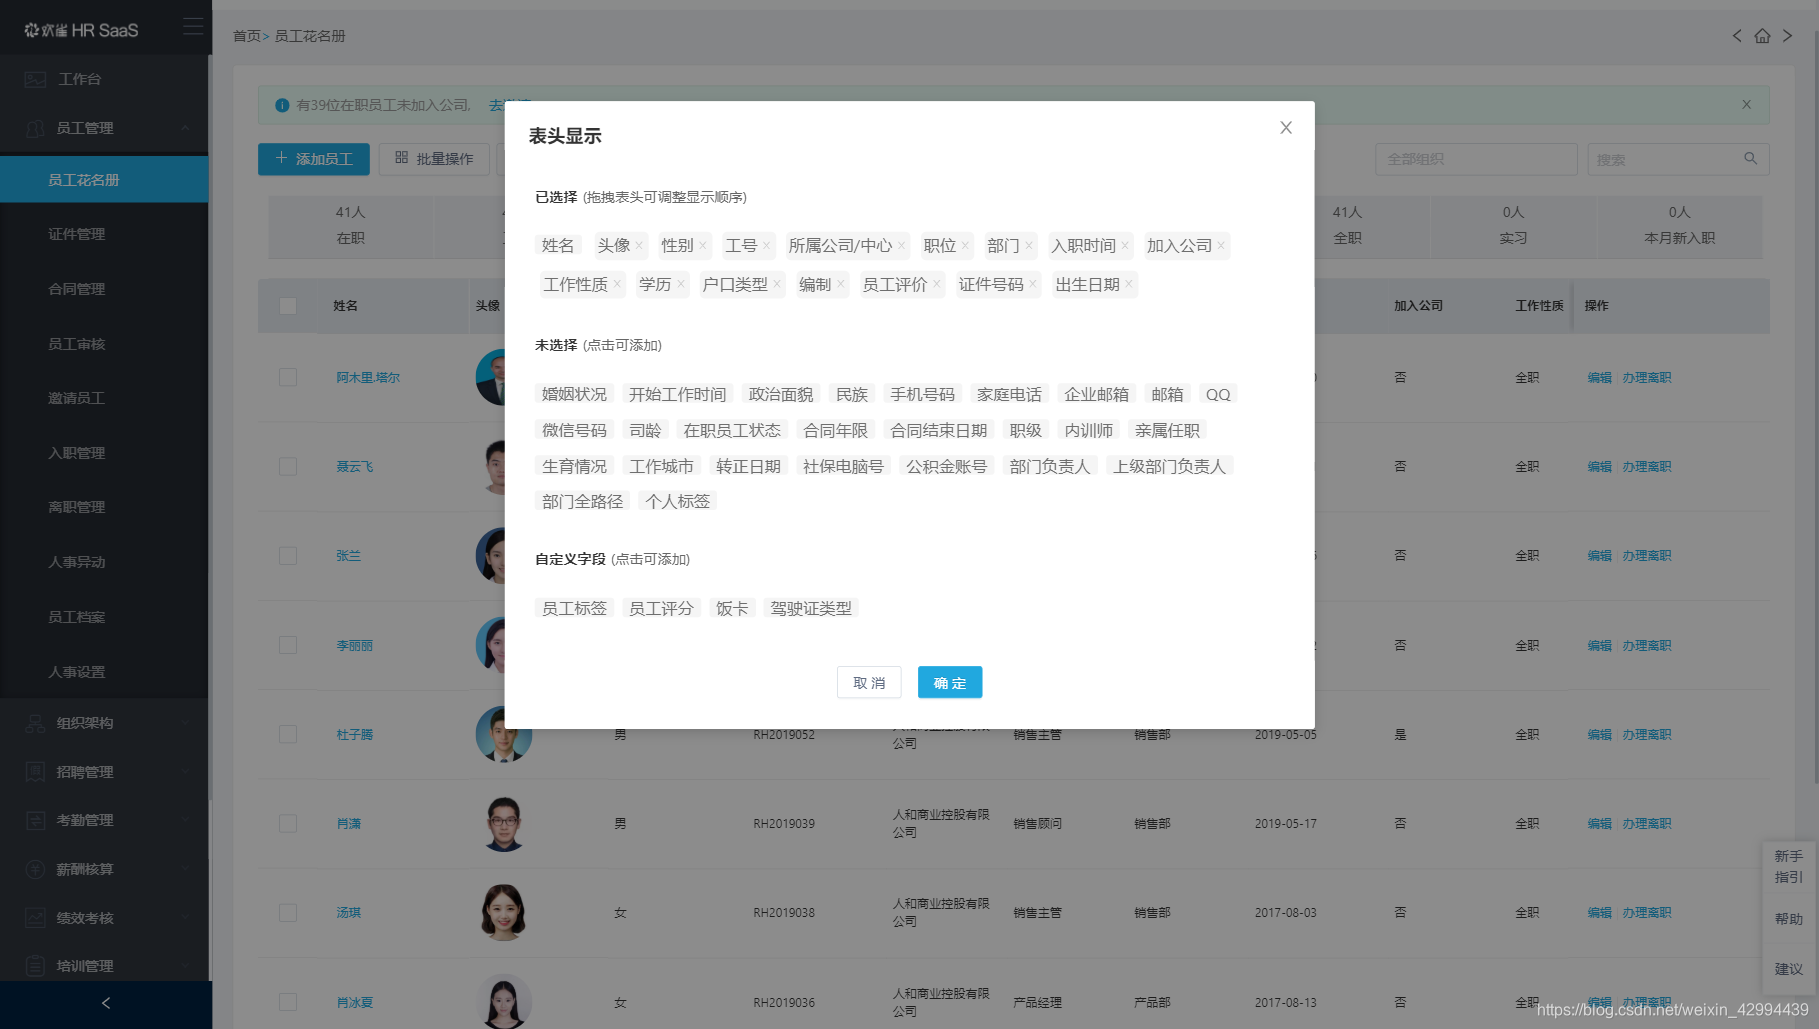Expand the 考勤管理 sidebar section
1819x1029 pixels.
104,820
